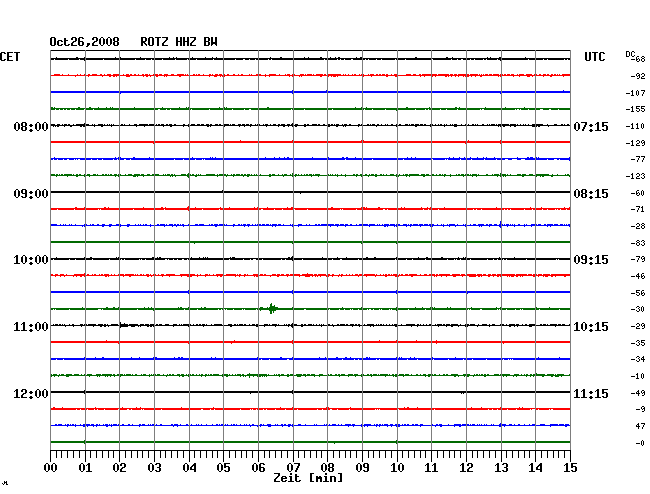Click the UTC time label "10:15"
This screenshot has width=650, height=494.
591,327
